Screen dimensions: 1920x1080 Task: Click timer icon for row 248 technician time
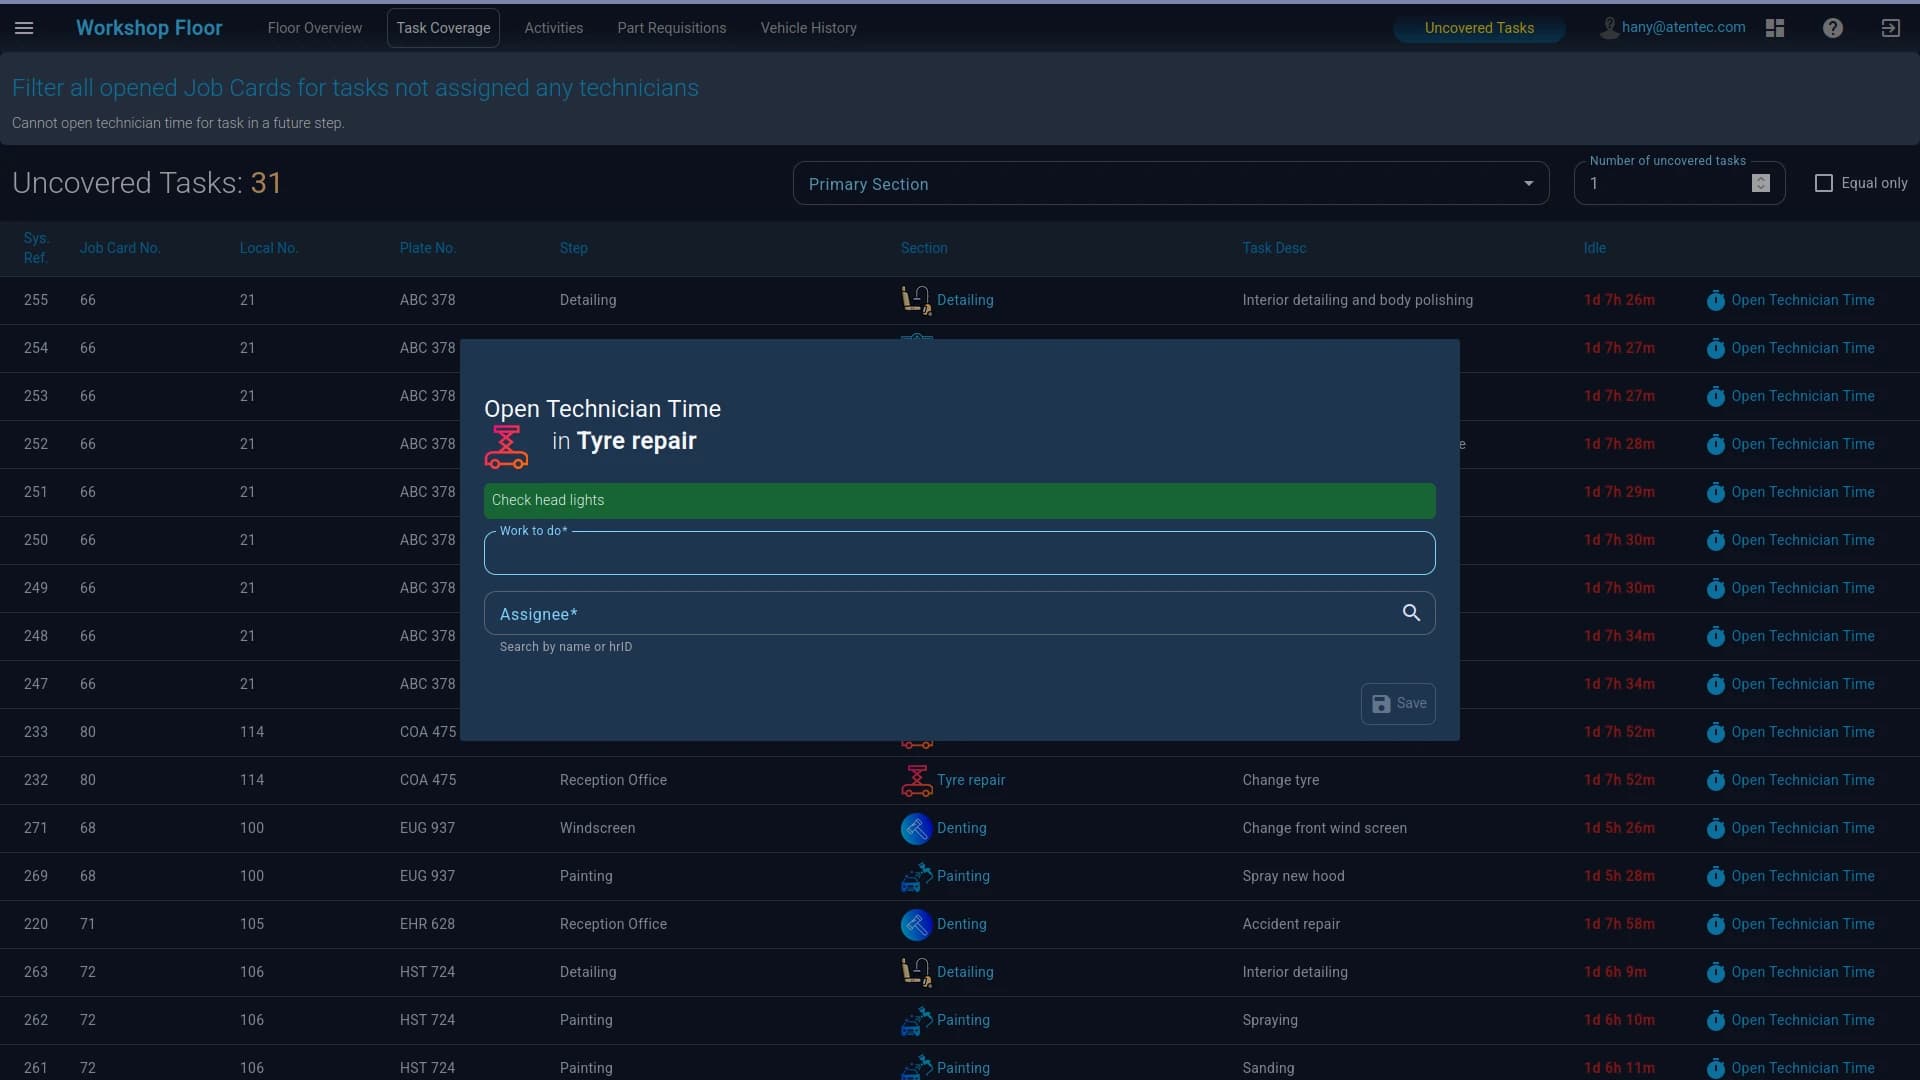point(1715,636)
